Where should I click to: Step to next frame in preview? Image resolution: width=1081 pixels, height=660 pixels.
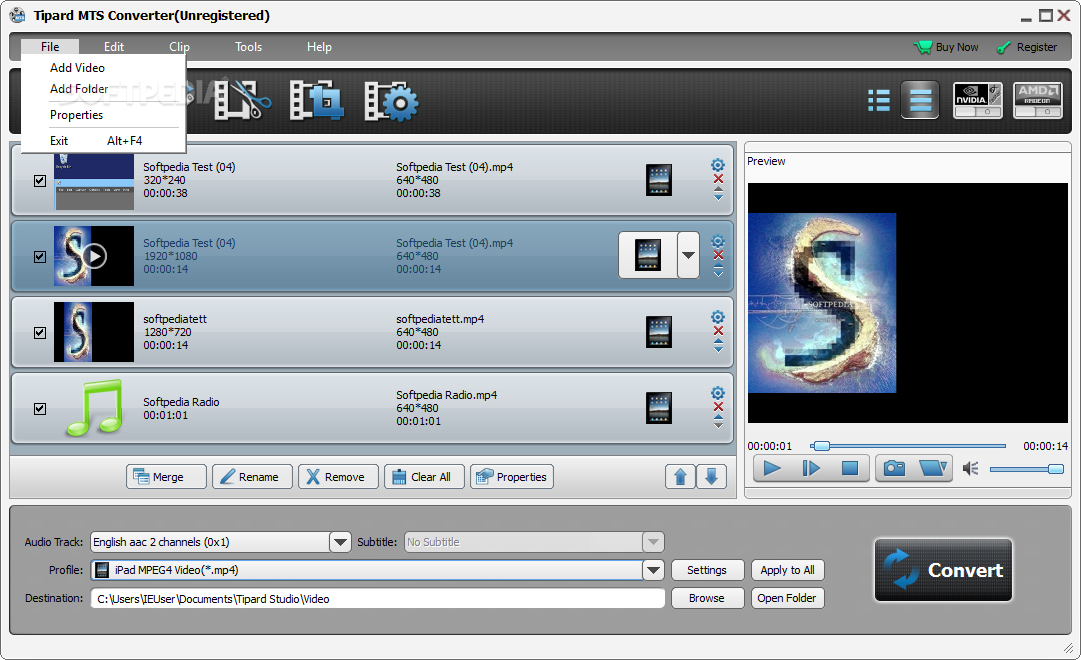point(811,468)
